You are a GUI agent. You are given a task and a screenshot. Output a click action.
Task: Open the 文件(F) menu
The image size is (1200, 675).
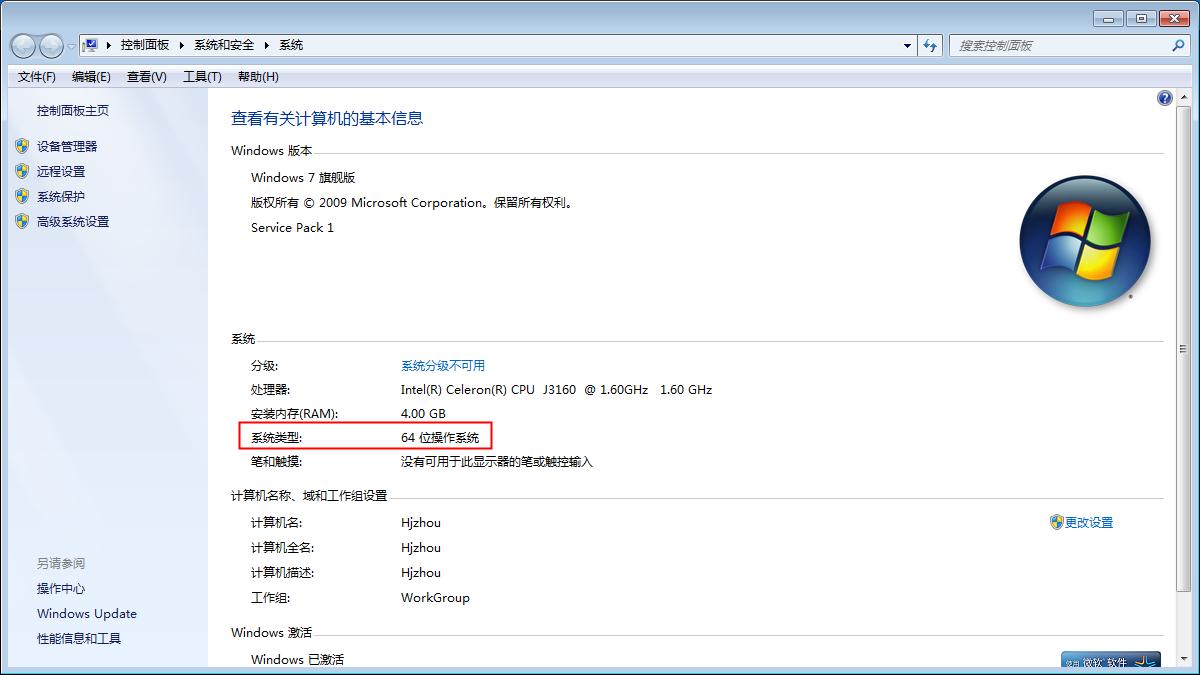click(36, 77)
